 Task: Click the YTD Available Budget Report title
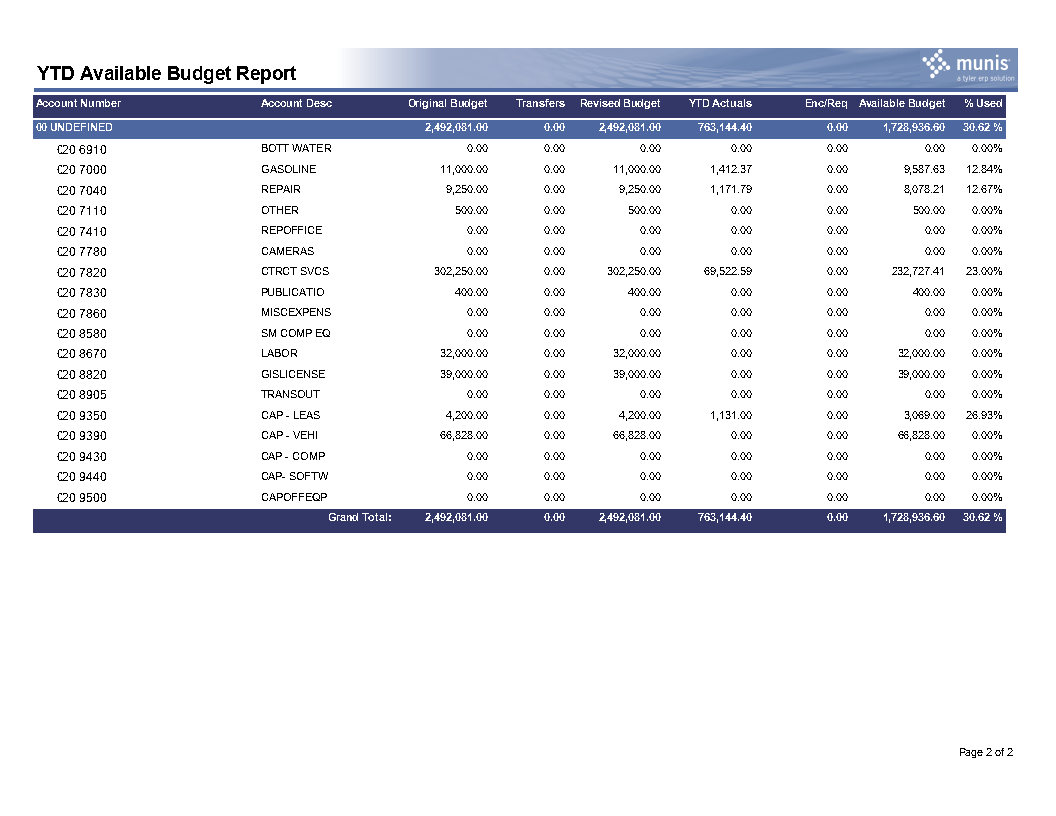166,73
